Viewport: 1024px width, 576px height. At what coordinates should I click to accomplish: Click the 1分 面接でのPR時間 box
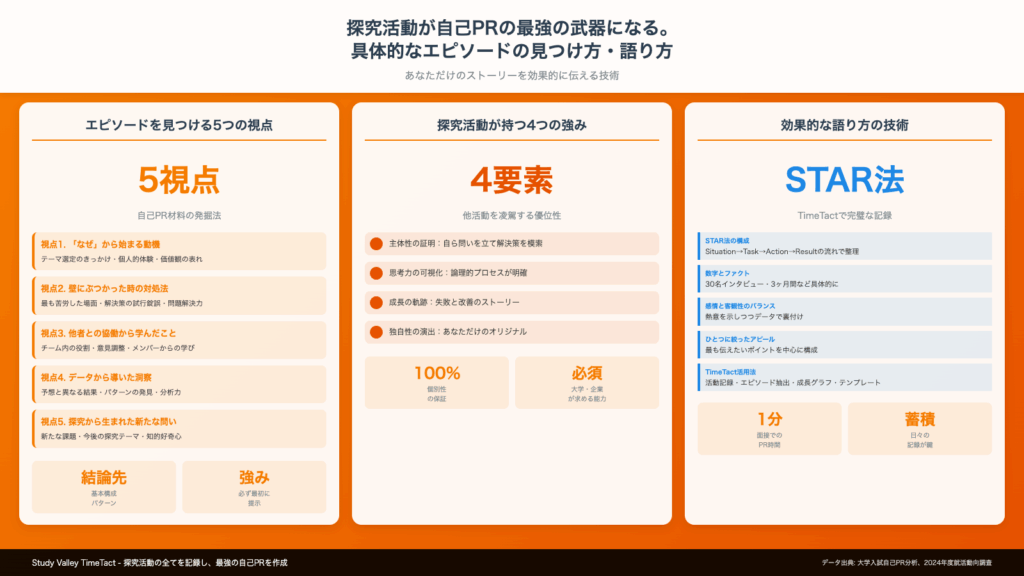(769, 428)
